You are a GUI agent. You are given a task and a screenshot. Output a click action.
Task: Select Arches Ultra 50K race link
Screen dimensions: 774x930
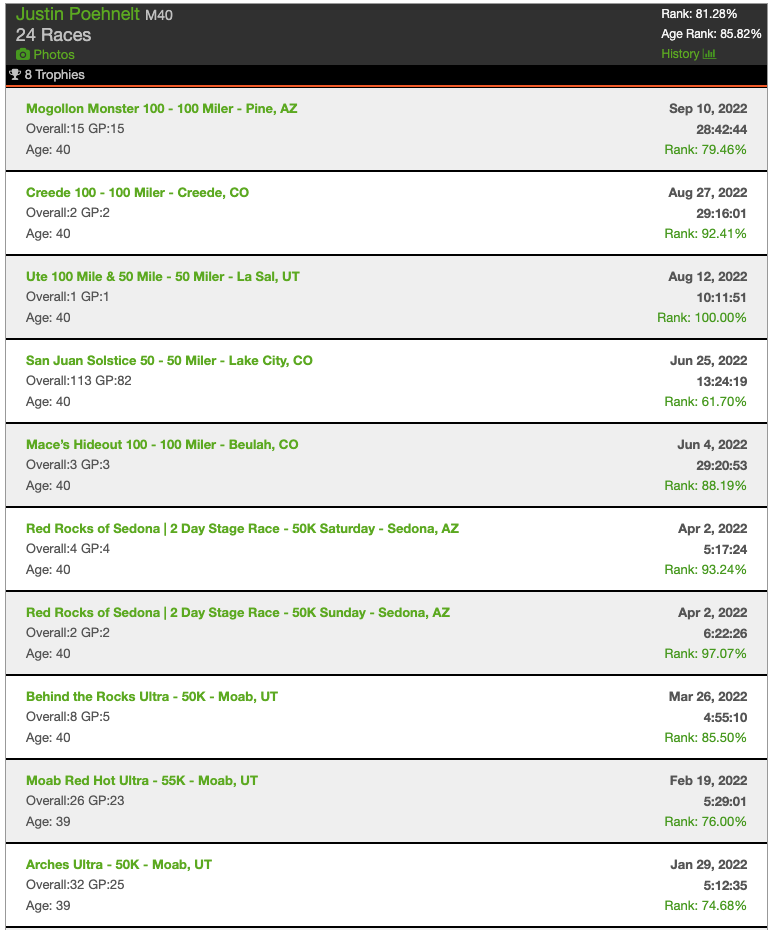pos(119,864)
